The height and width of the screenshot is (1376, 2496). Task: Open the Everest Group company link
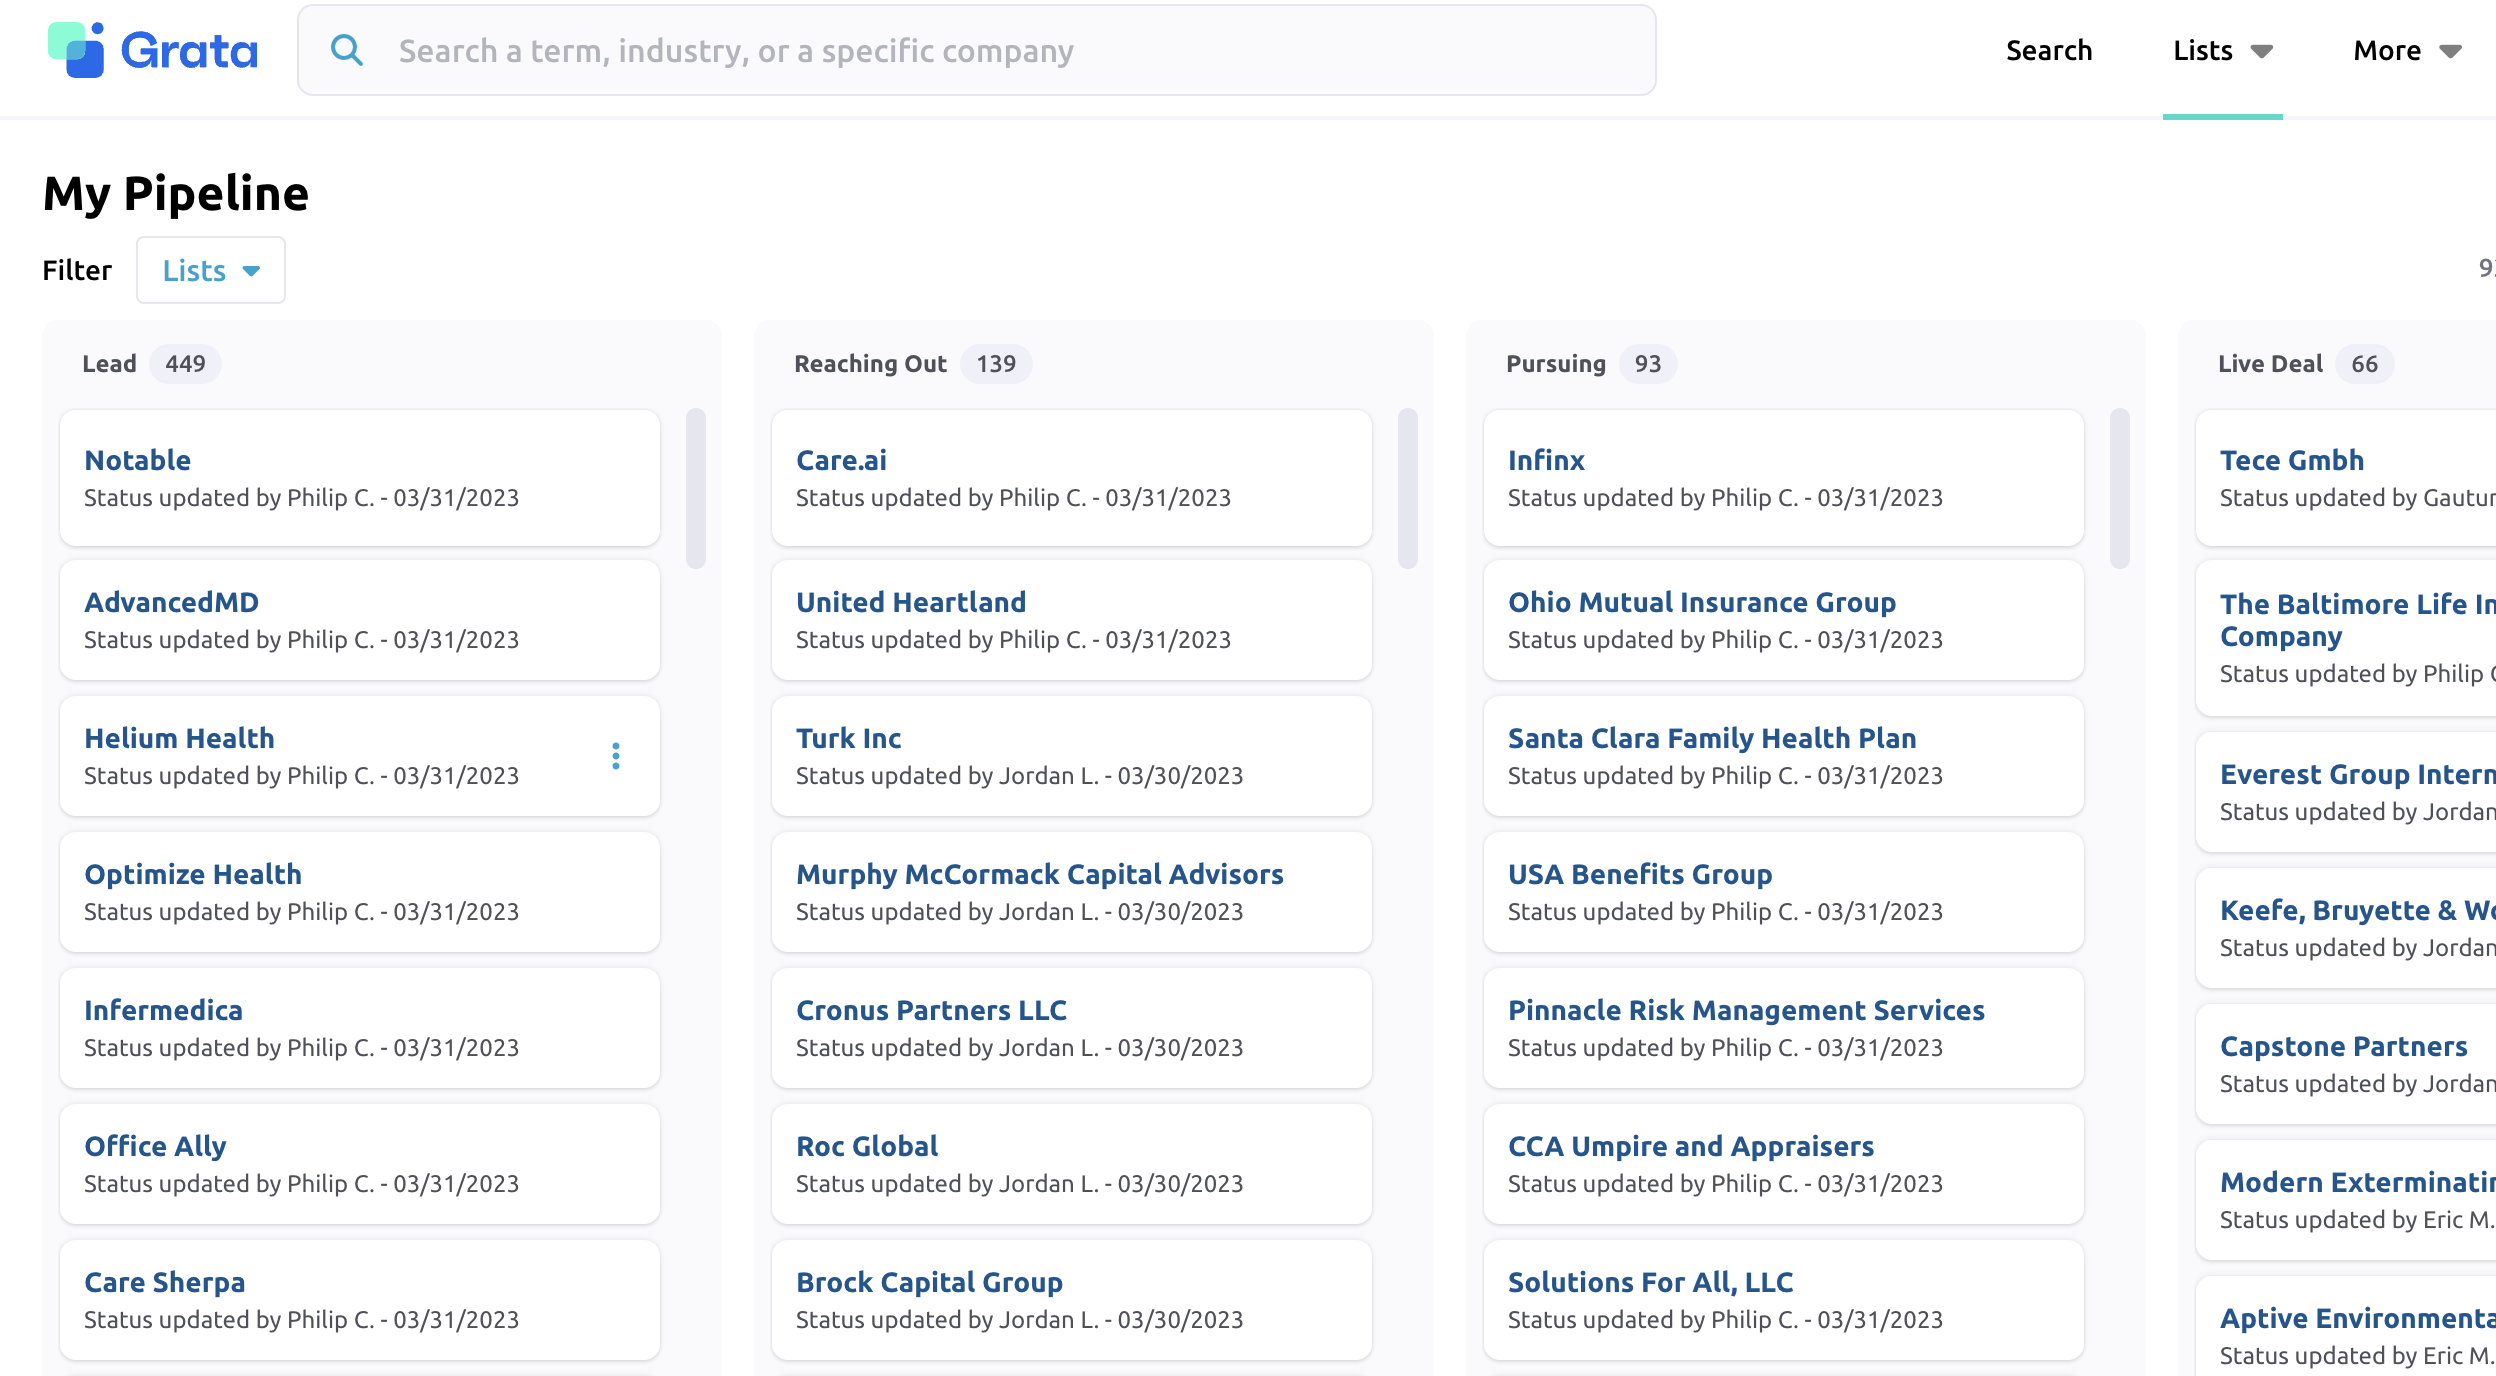click(2357, 774)
